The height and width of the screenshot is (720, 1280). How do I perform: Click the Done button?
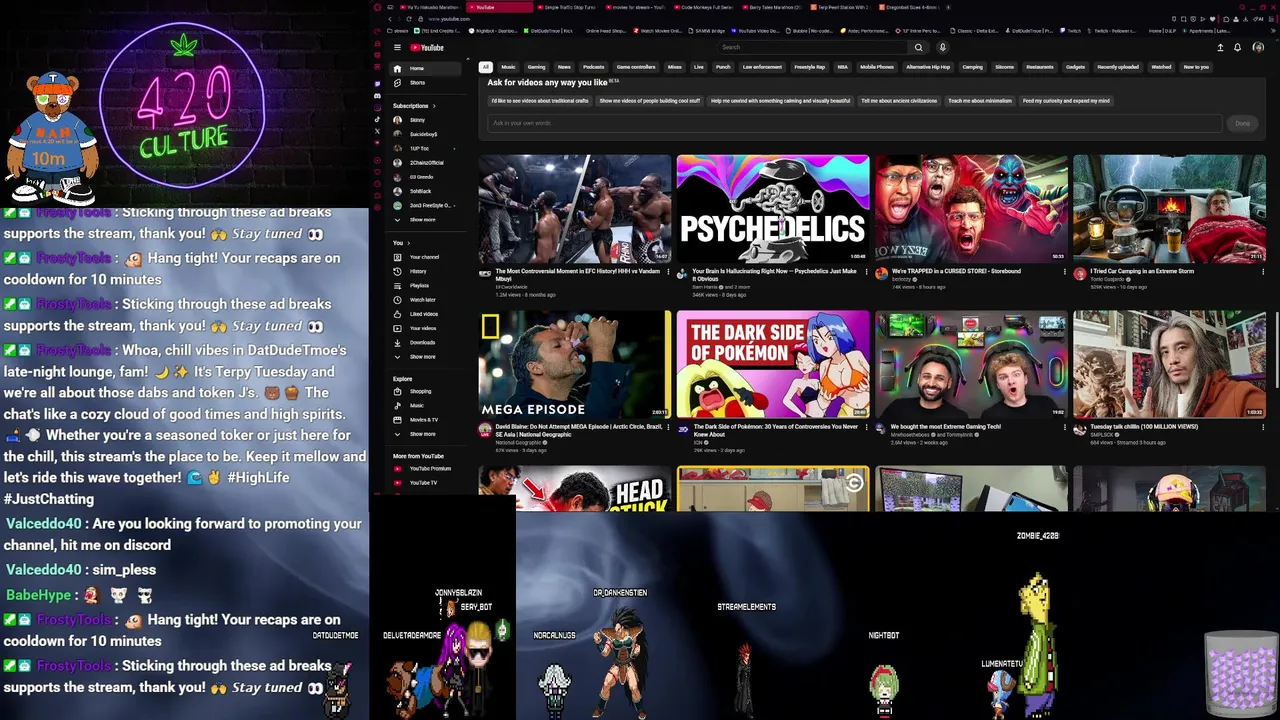1242,123
